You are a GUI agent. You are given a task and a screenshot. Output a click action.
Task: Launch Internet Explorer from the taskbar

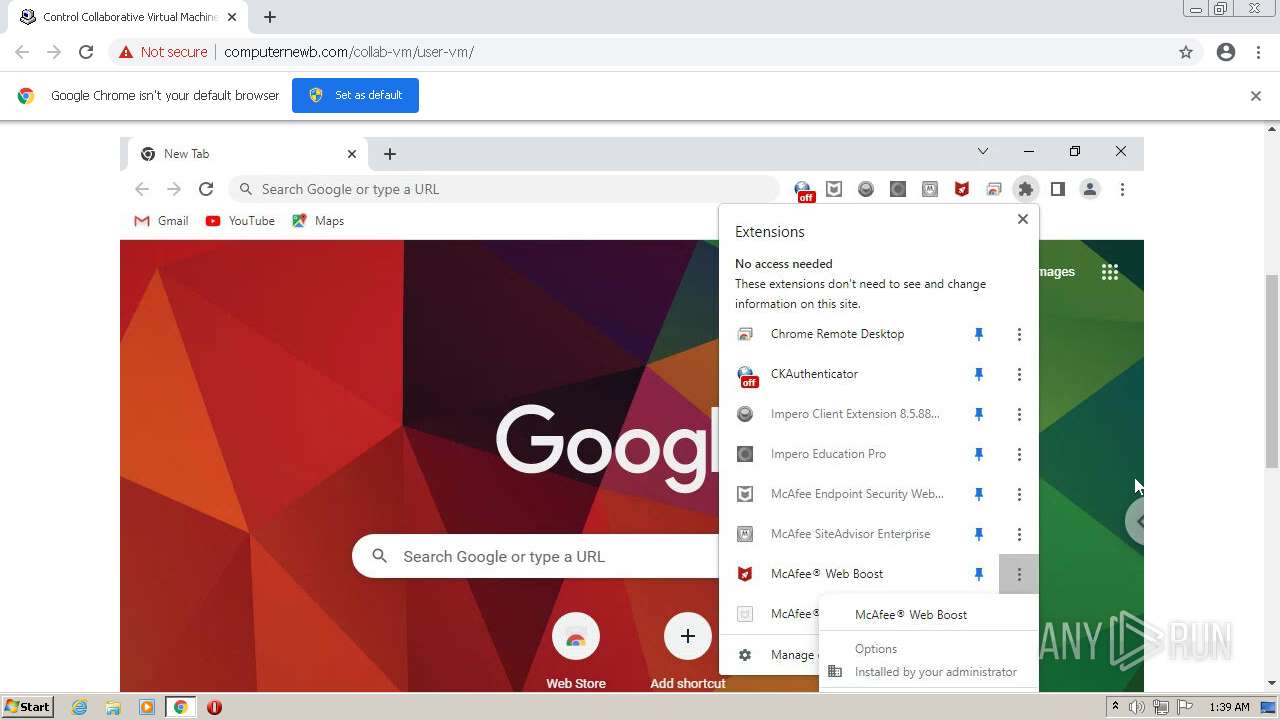coord(80,707)
